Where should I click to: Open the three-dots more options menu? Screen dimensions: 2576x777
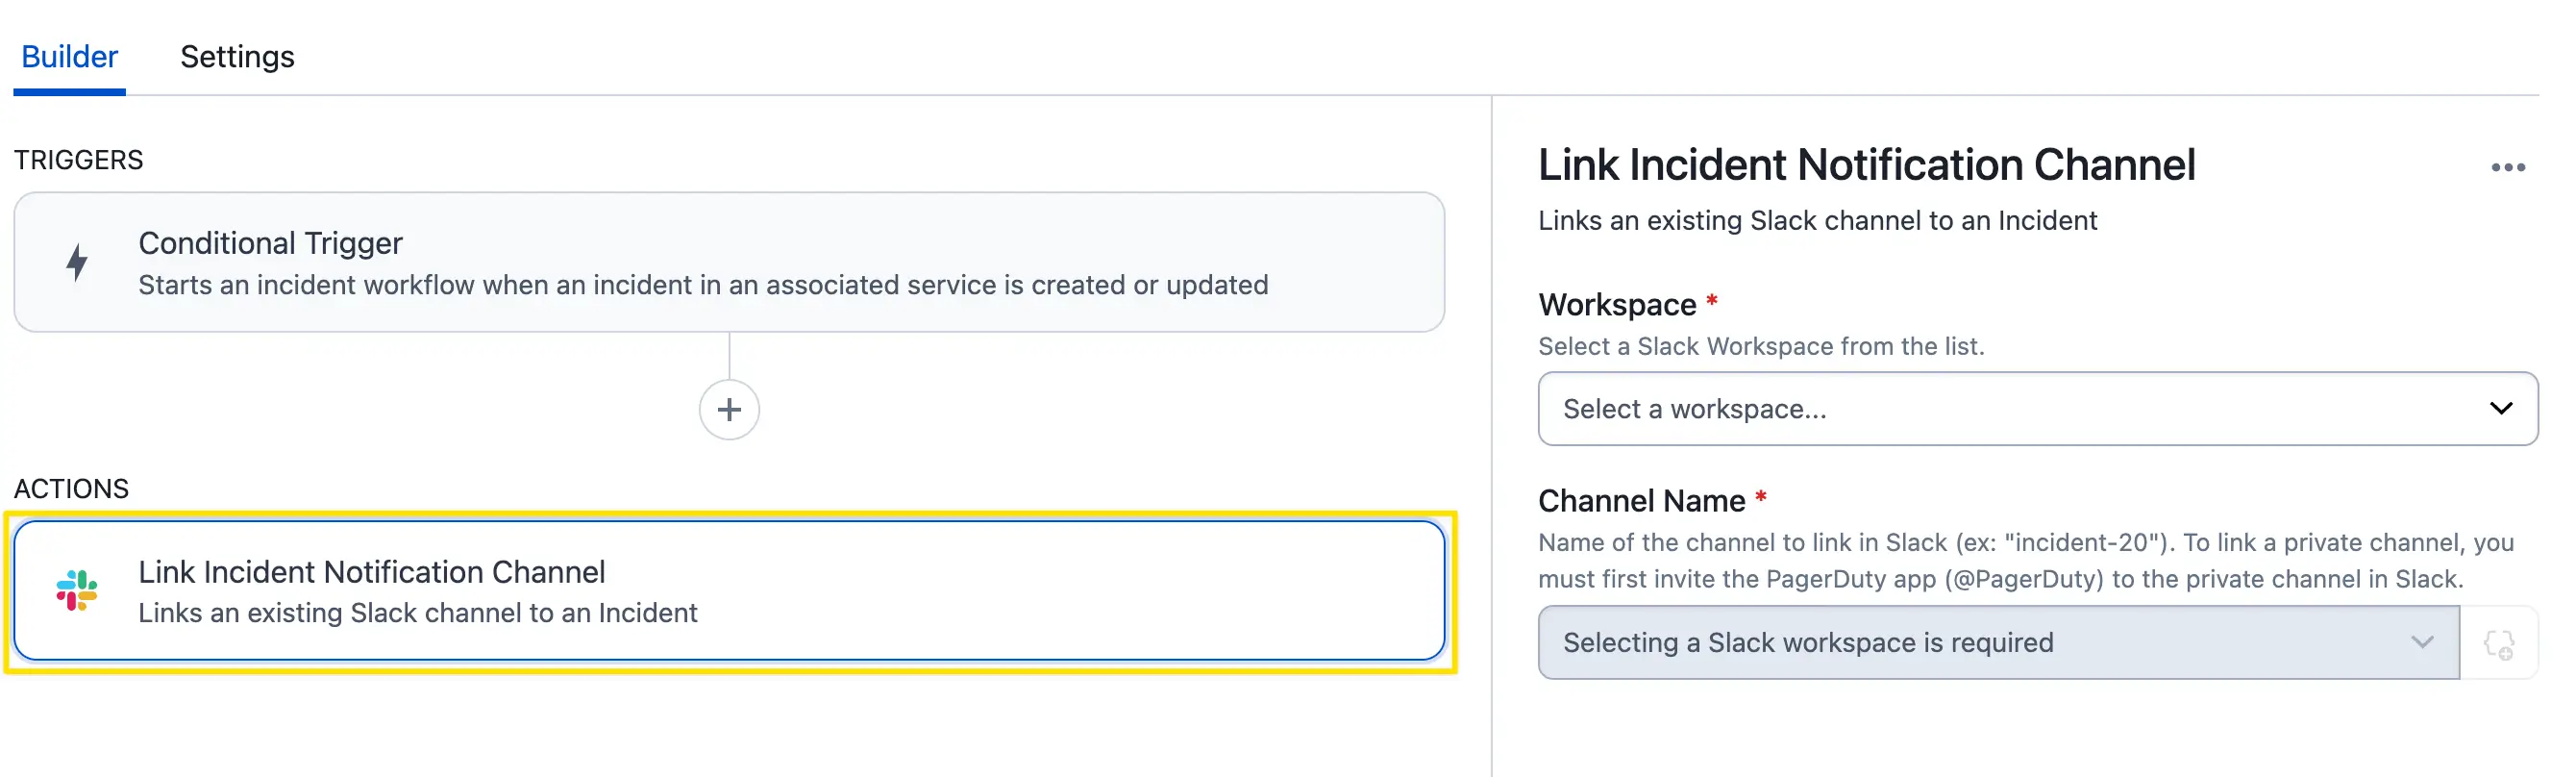click(x=2508, y=167)
